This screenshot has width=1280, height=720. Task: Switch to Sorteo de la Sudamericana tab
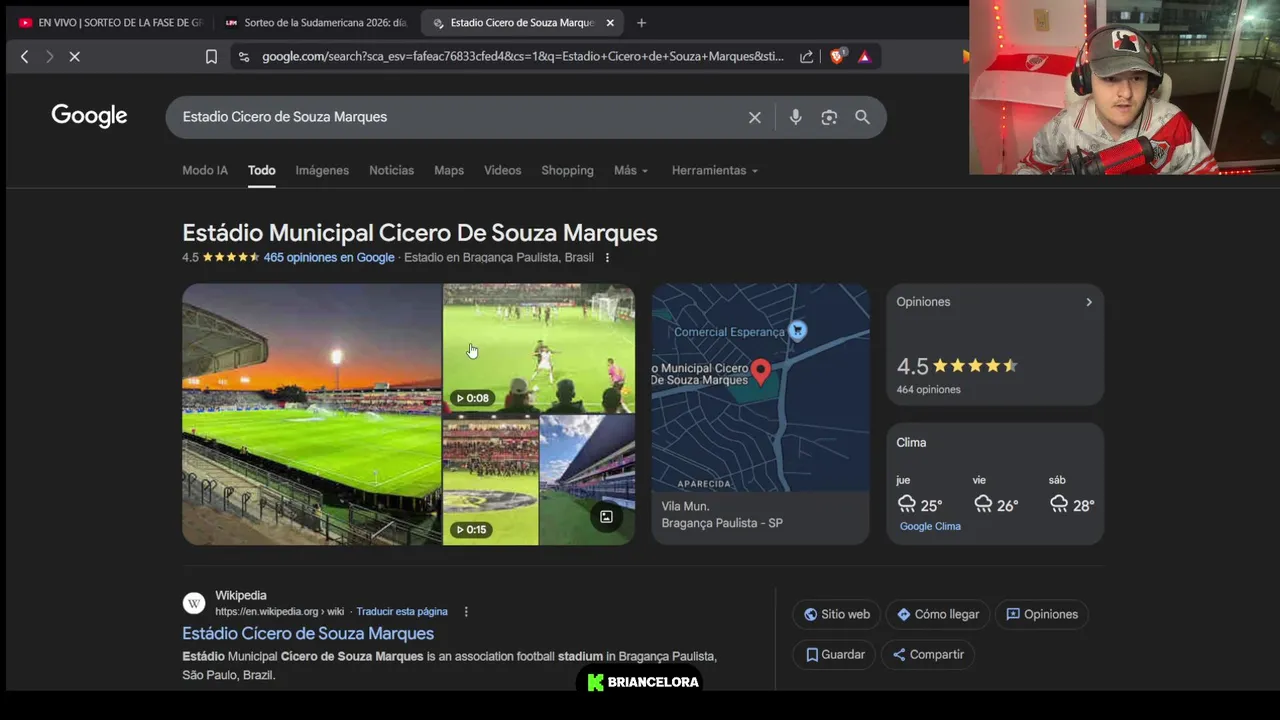[315, 22]
